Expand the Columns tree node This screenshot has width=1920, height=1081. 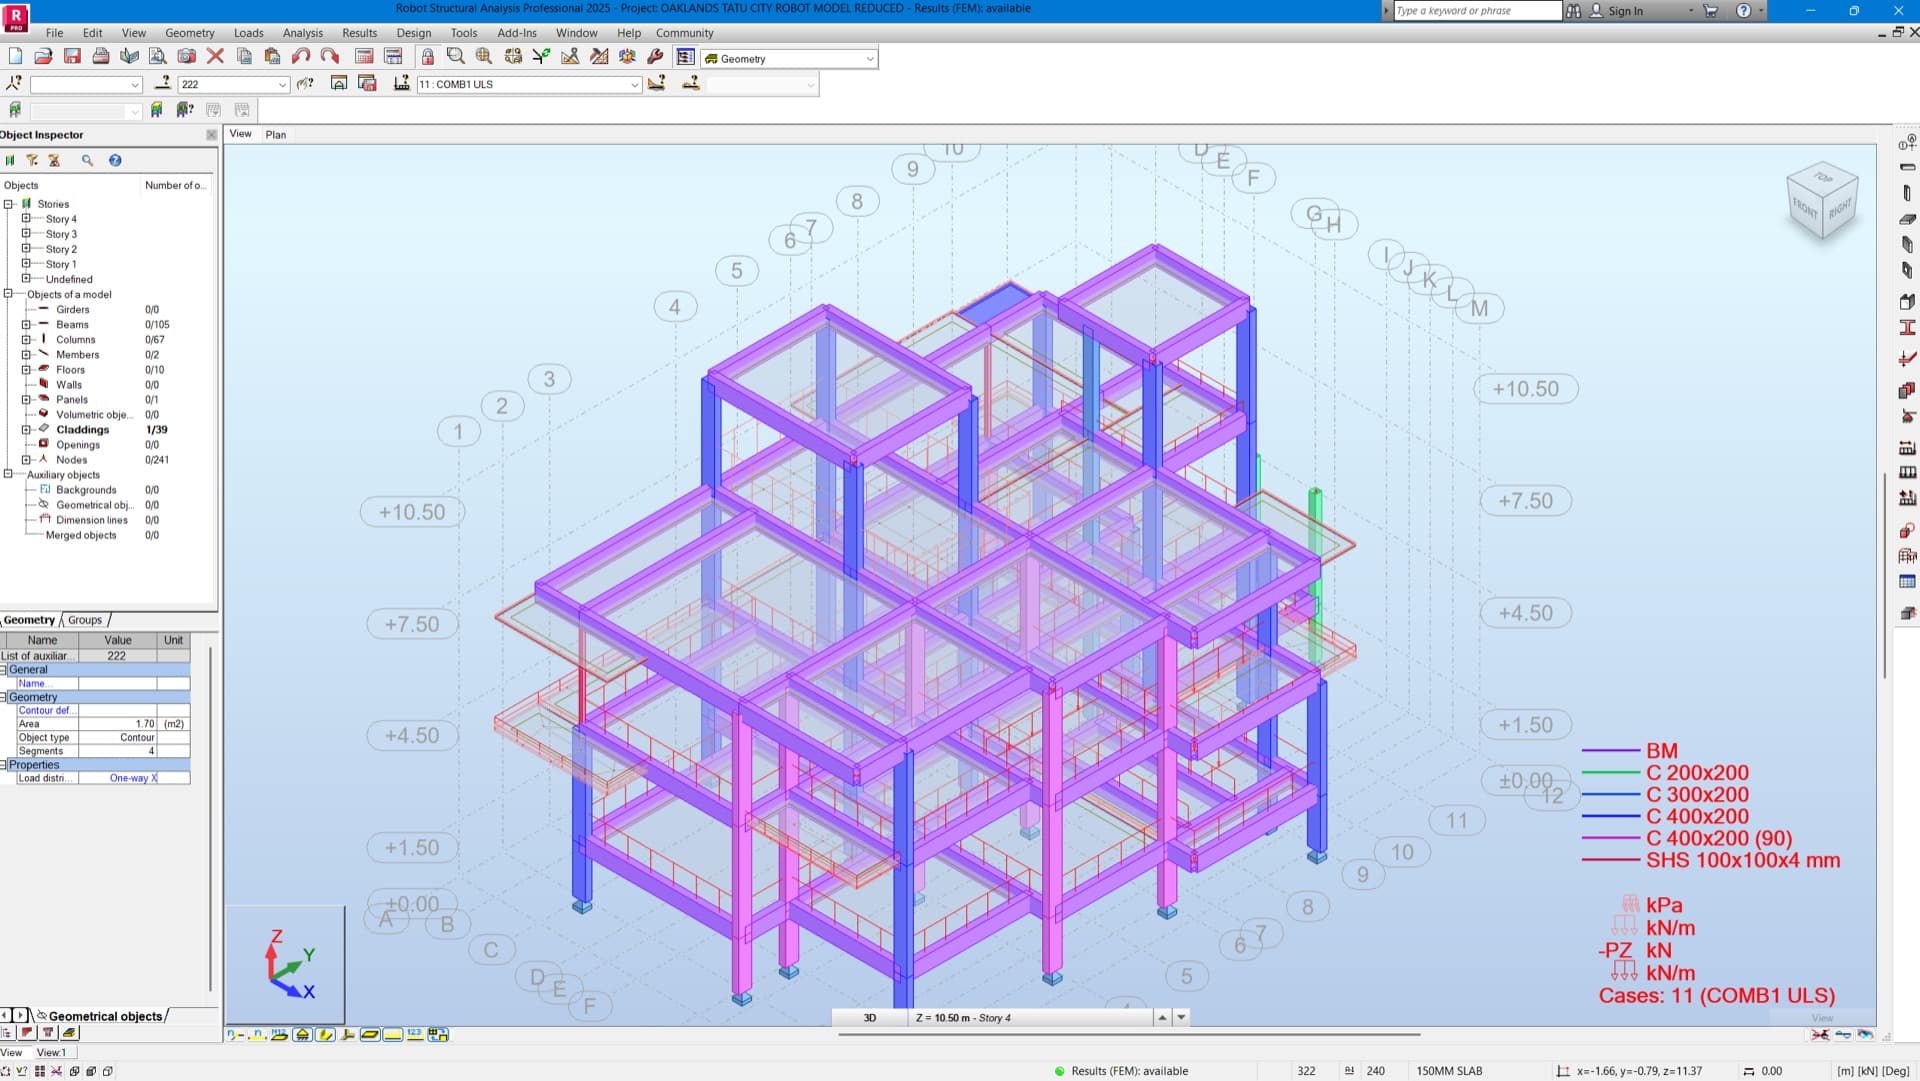tap(26, 339)
